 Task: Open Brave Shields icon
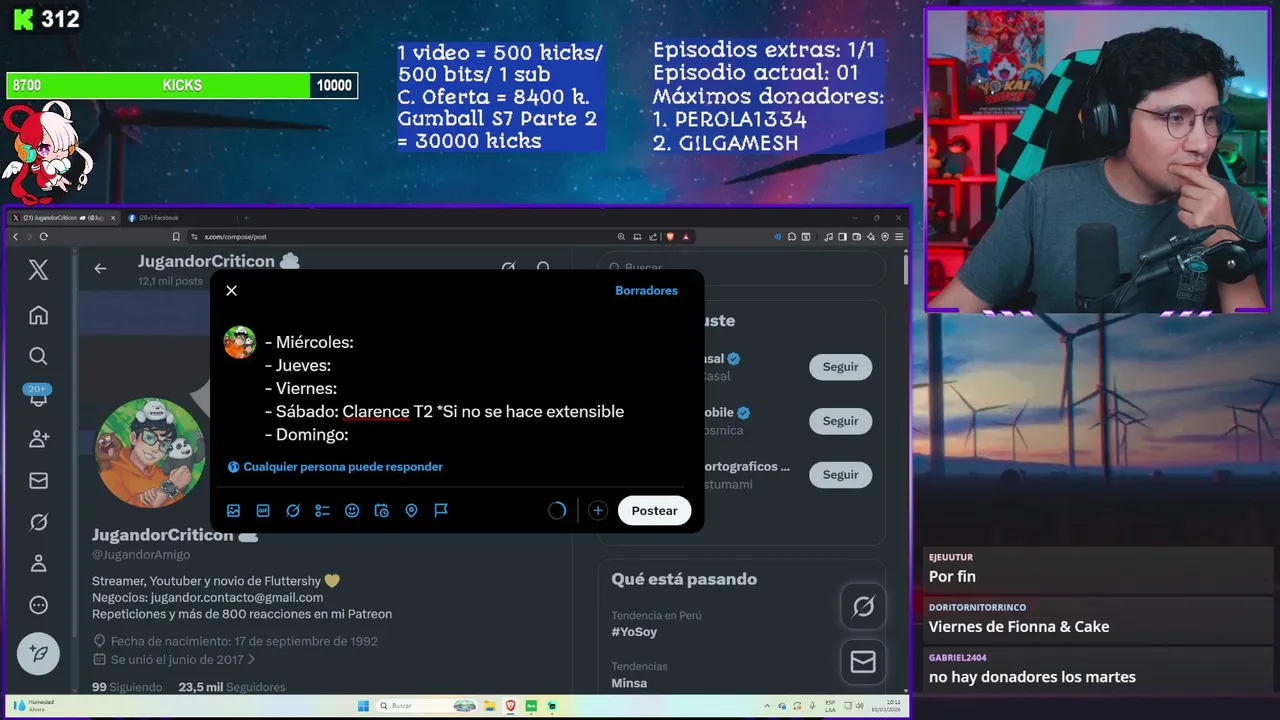point(671,237)
